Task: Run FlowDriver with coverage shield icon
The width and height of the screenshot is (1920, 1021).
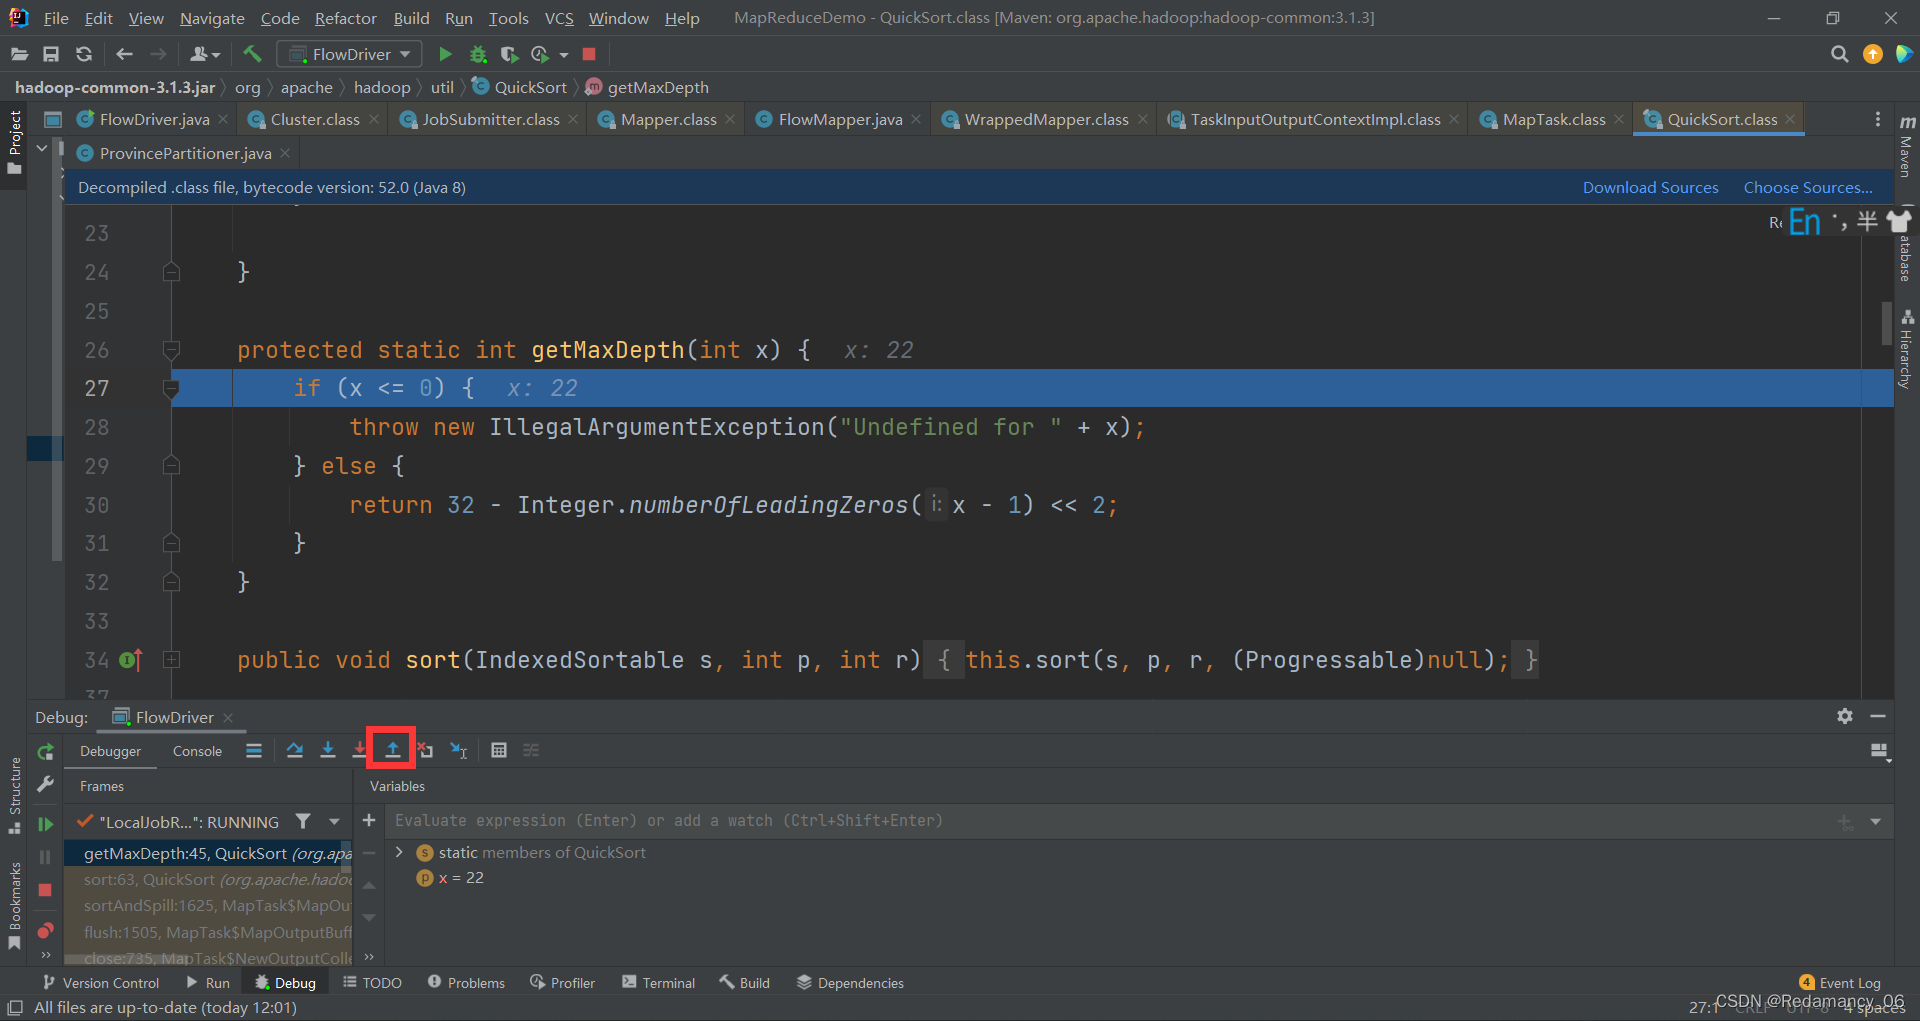Action: (509, 54)
